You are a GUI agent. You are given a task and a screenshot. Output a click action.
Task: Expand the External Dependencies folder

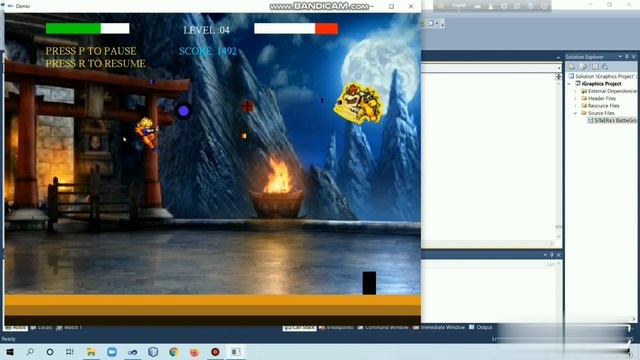tap(576, 91)
